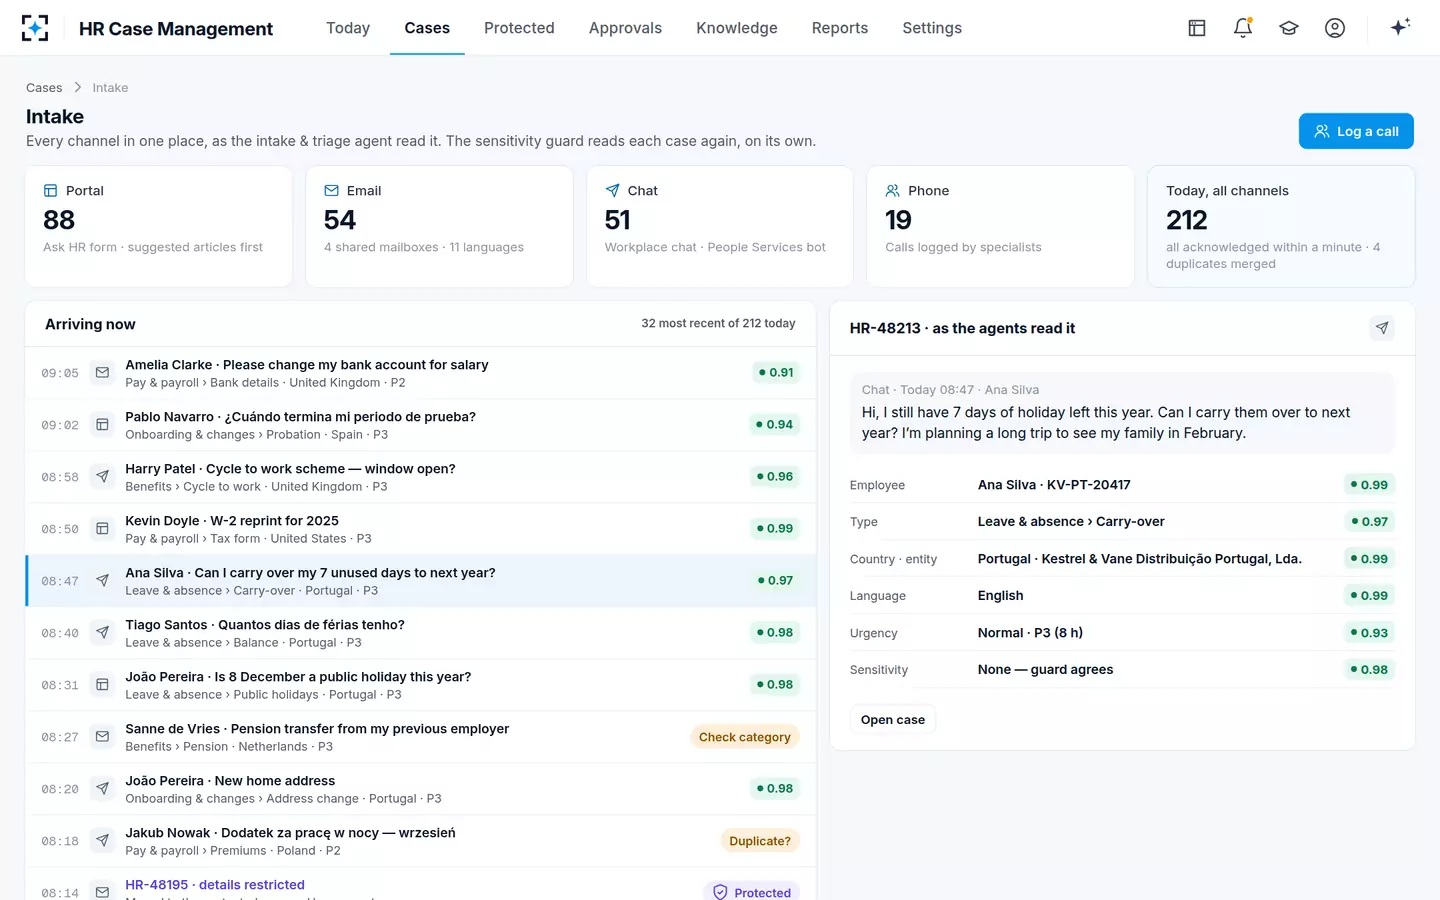
Task: Click the Duplicate? badge on Jakub Nowak row
Action: pos(760,841)
